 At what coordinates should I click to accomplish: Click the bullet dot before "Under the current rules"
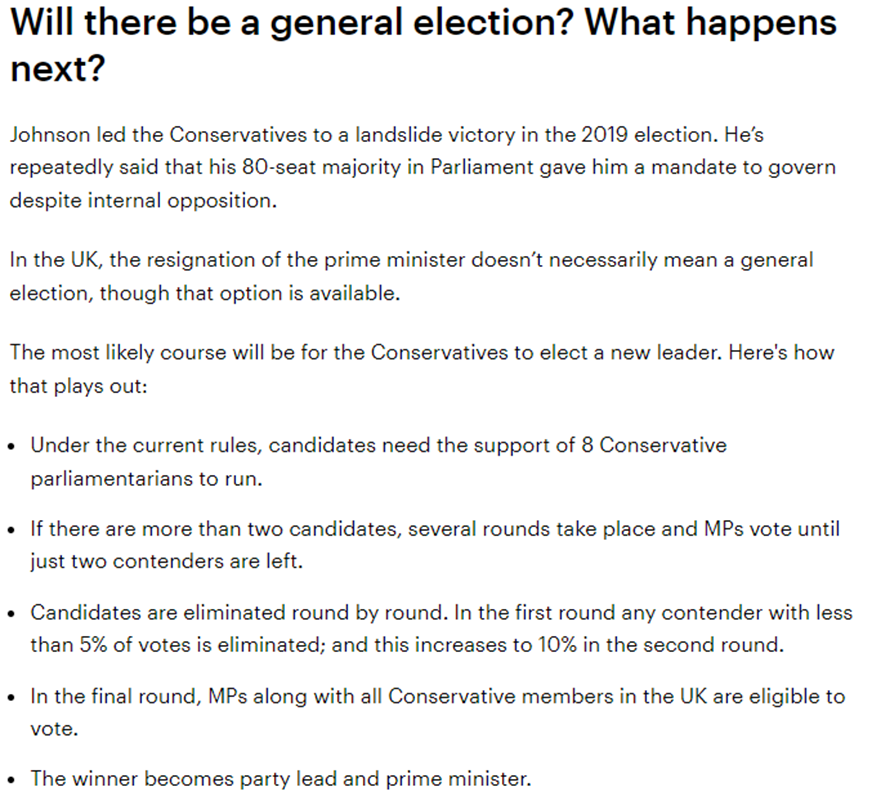[11, 446]
